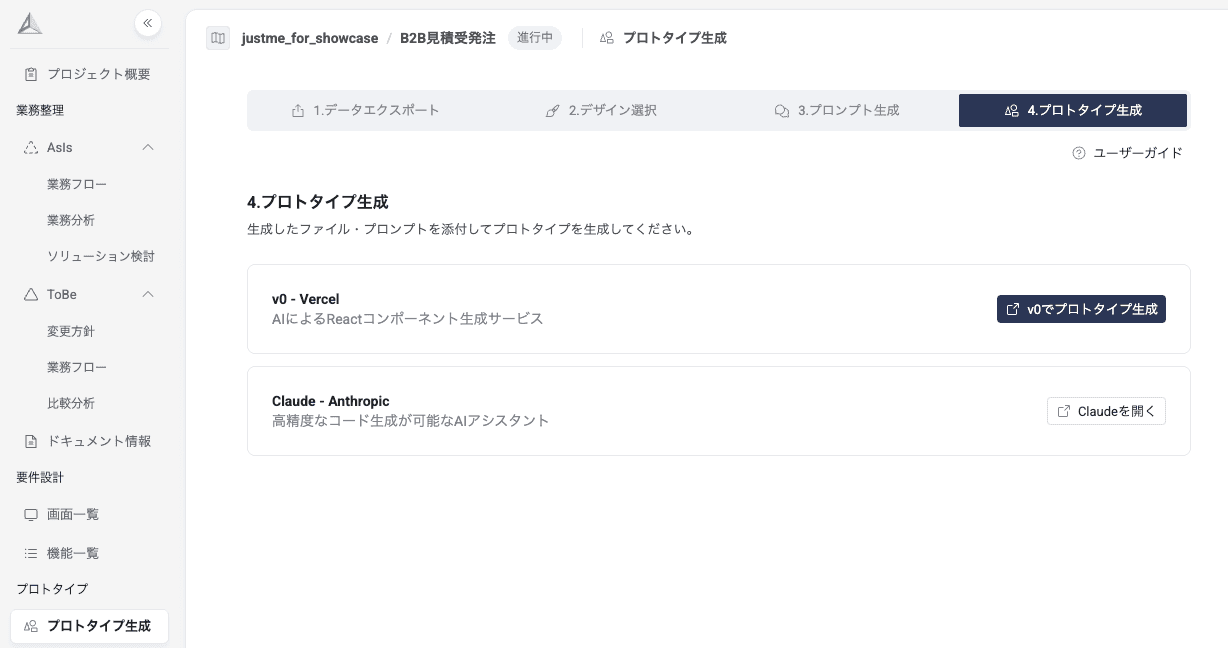Click the book icon next to justme_for_showcase
The image size is (1228, 648).
point(218,38)
